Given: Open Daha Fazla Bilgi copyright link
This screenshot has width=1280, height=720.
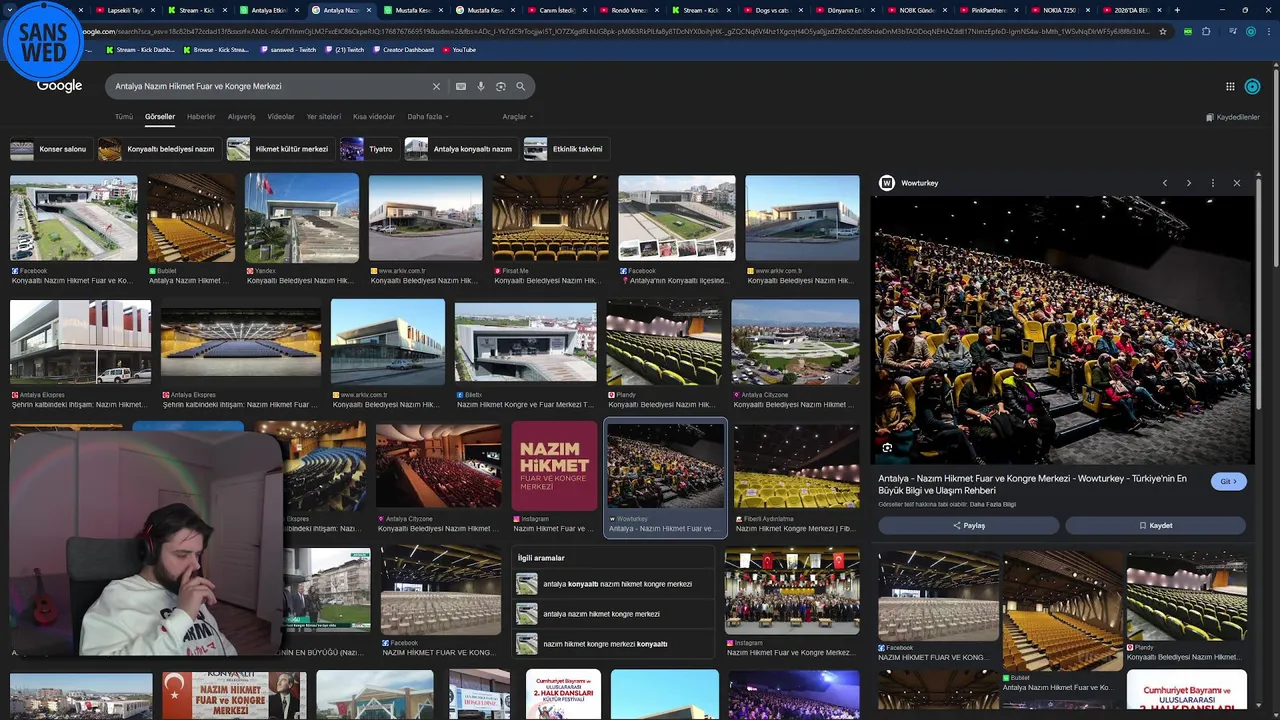Looking at the screenshot, I should coord(992,504).
